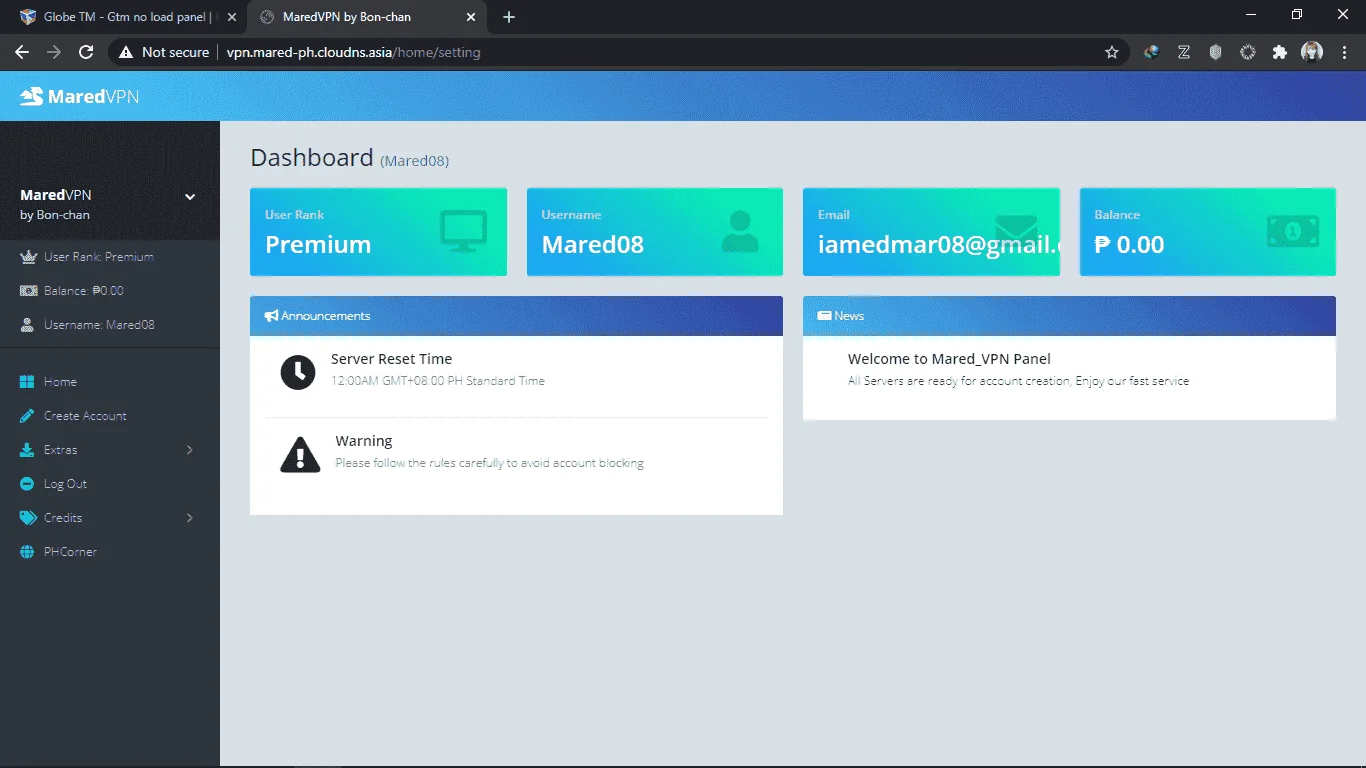Click the sidebar Balance money icon
Image resolution: width=1366 pixels, height=768 pixels.
pos(28,291)
